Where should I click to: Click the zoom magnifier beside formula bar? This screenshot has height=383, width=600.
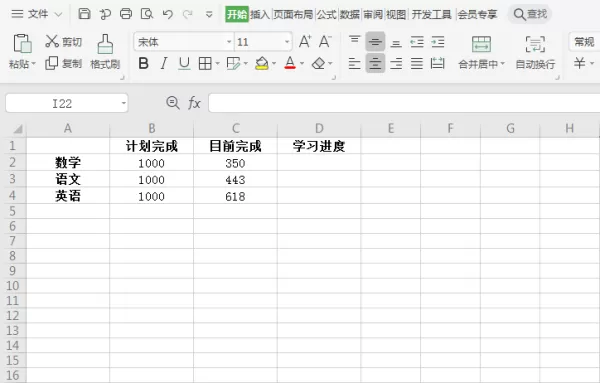click(x=173, y=103)
